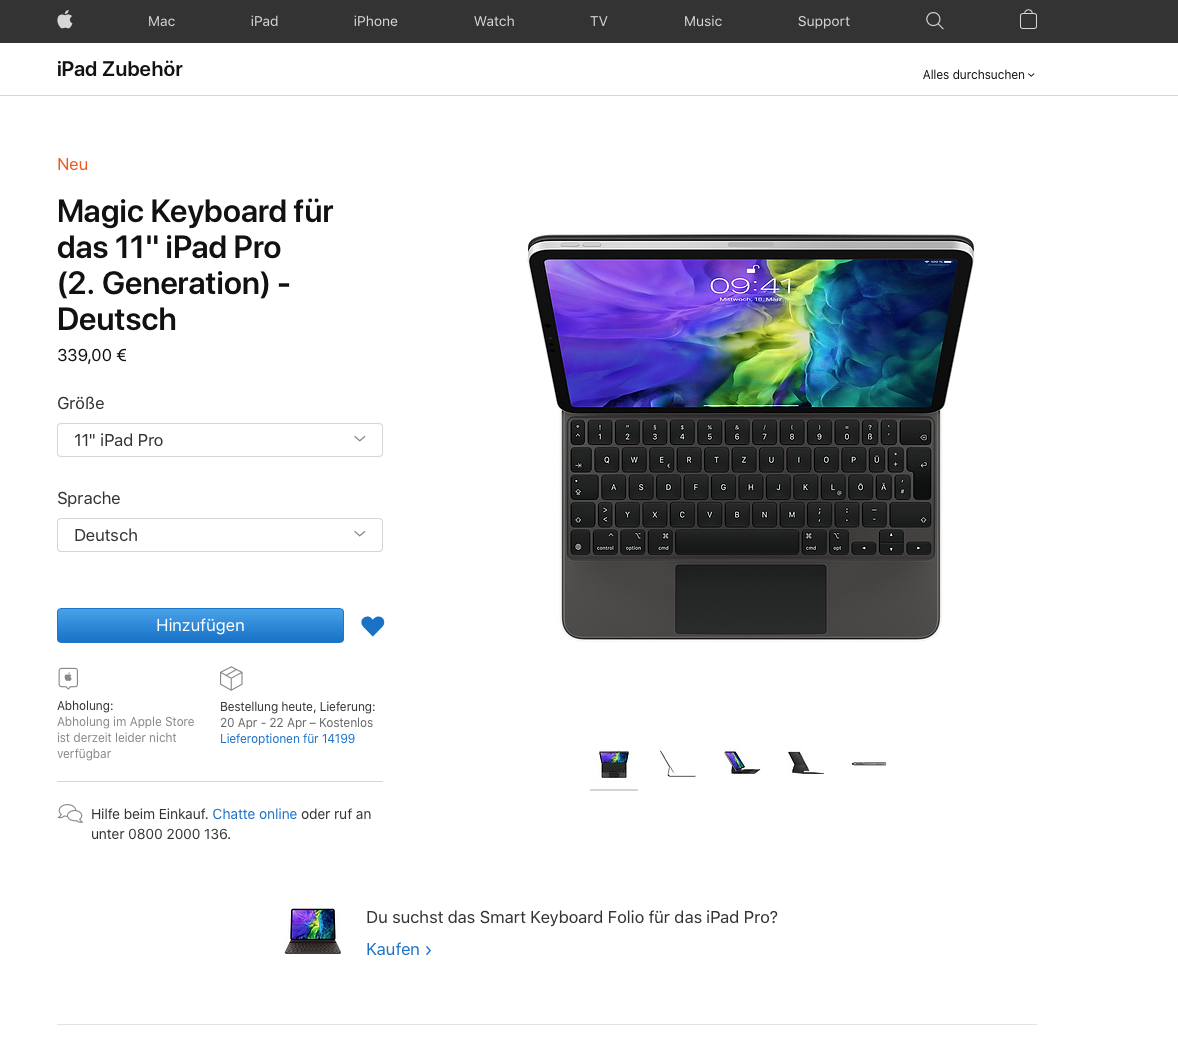
Task: Click the Chatte online link
Action: pyautogui.click(x=255, y=814)
